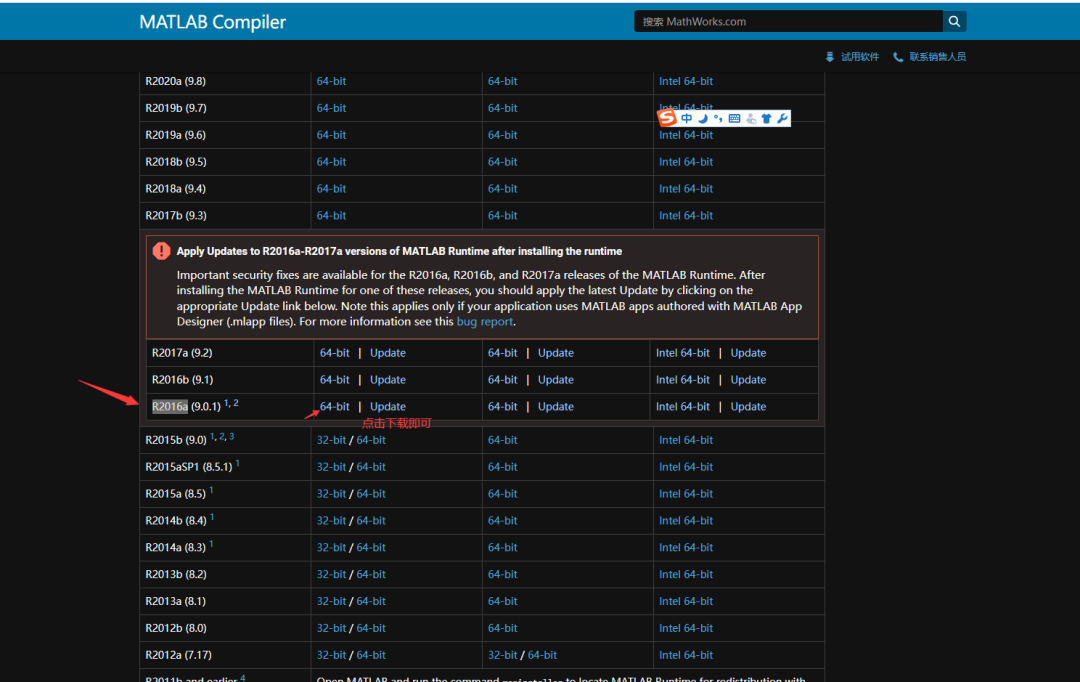Image resolution: width=1080 pixels, height=682 pixels.
Task: Download Intel 64-bit for R2016b (9.1)
Action: click(683, 380)
